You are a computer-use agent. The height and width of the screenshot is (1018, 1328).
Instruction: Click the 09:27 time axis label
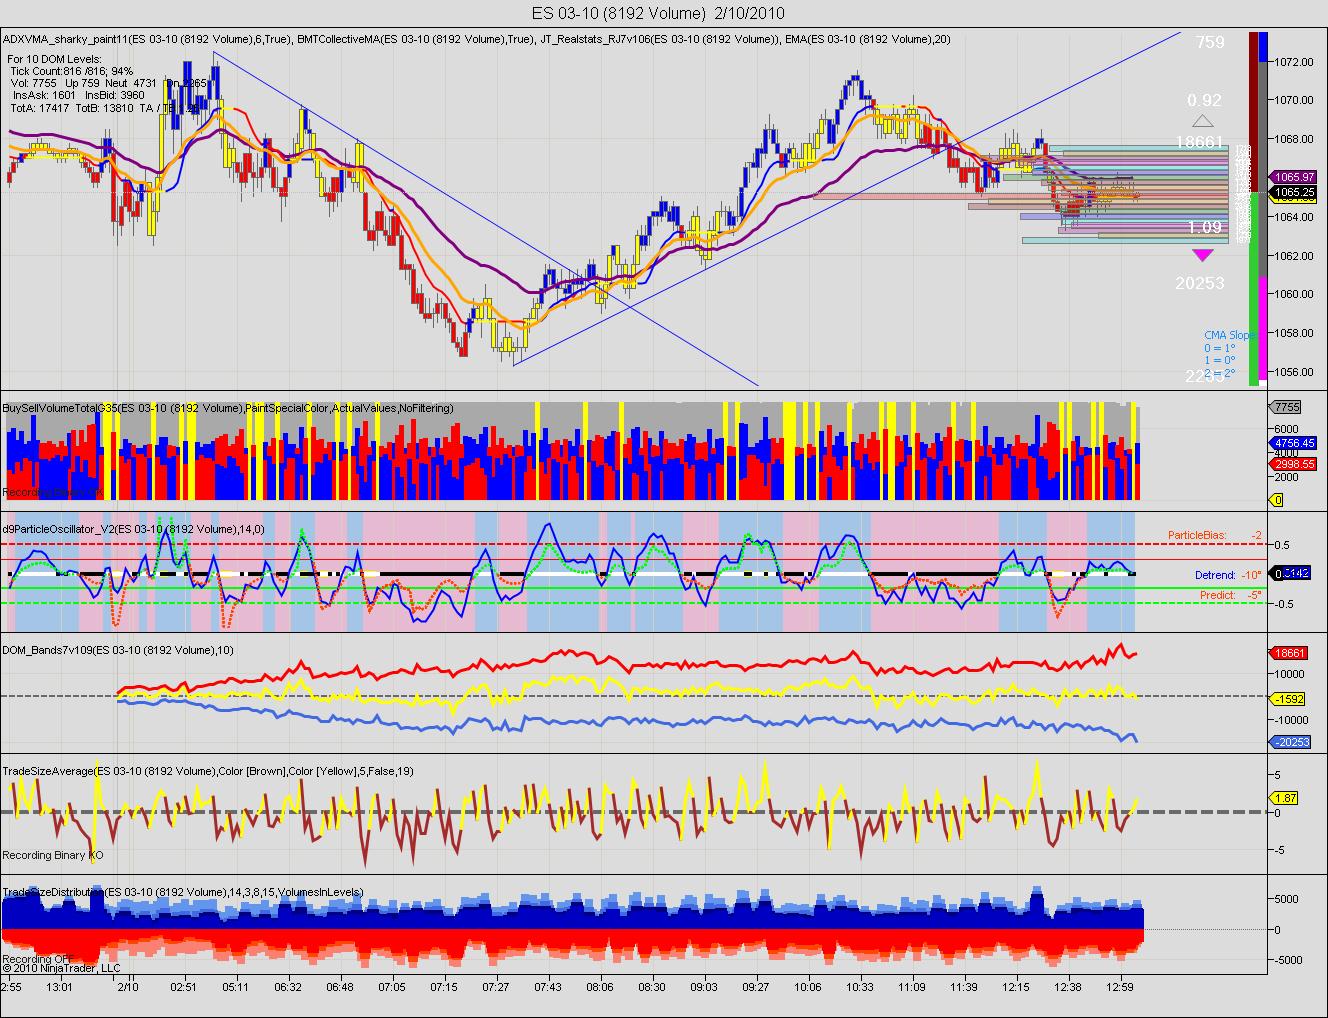point(756,986)
